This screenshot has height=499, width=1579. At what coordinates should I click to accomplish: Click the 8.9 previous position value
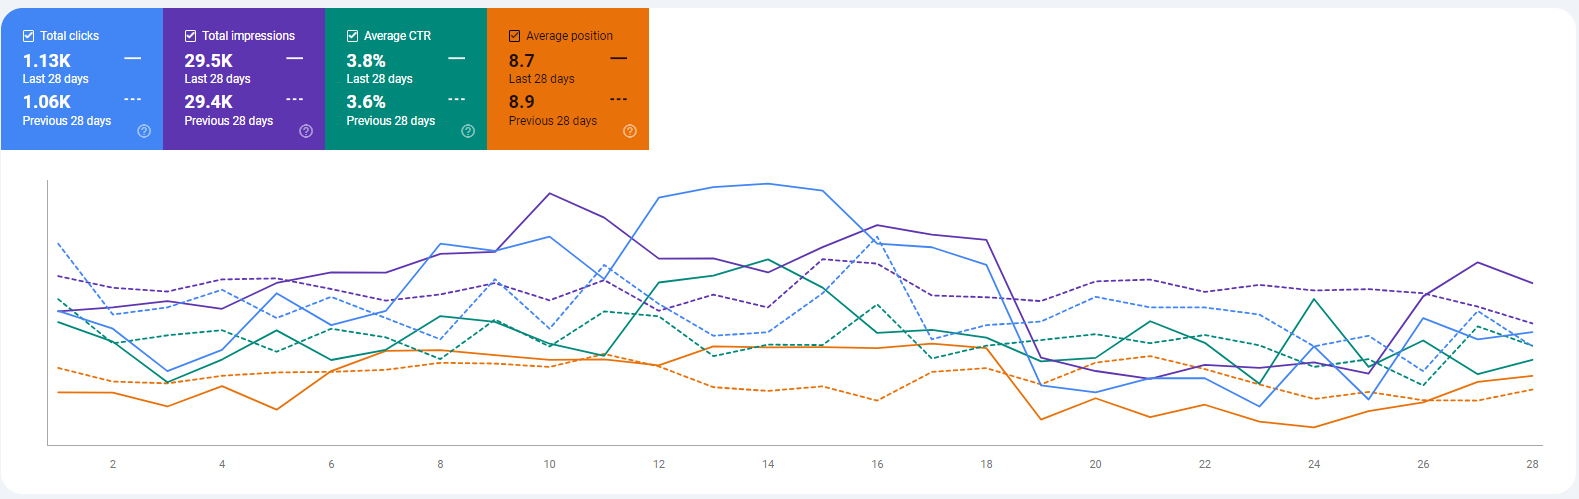(x=522, y=102)
